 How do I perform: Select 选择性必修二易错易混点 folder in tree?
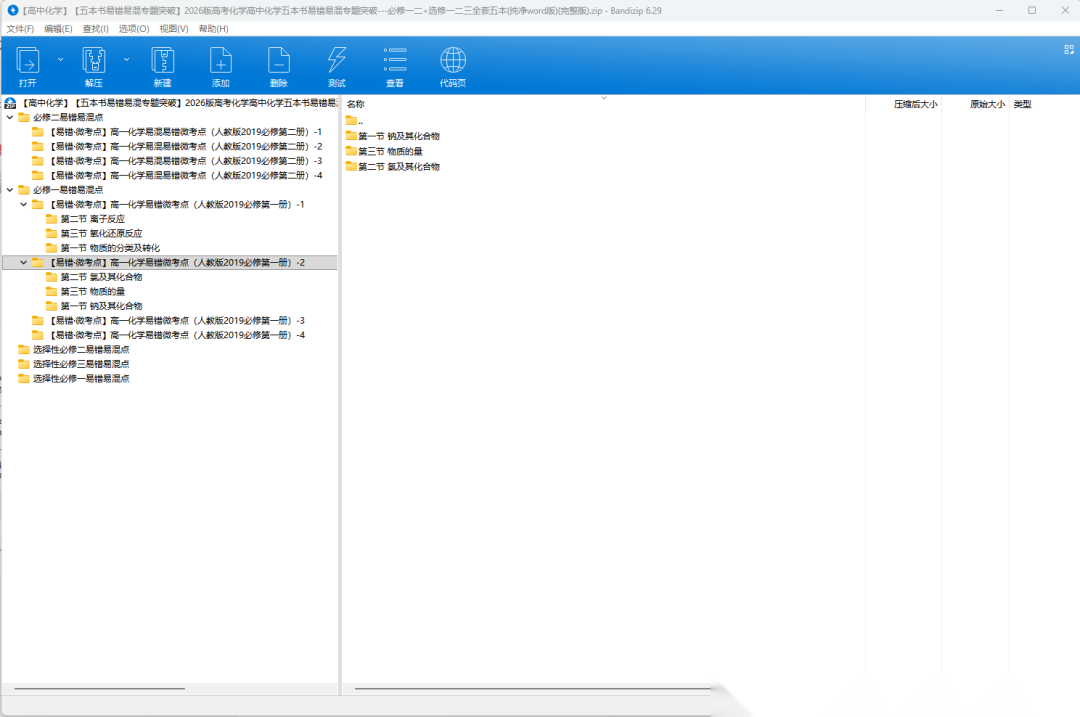point(80,350)
